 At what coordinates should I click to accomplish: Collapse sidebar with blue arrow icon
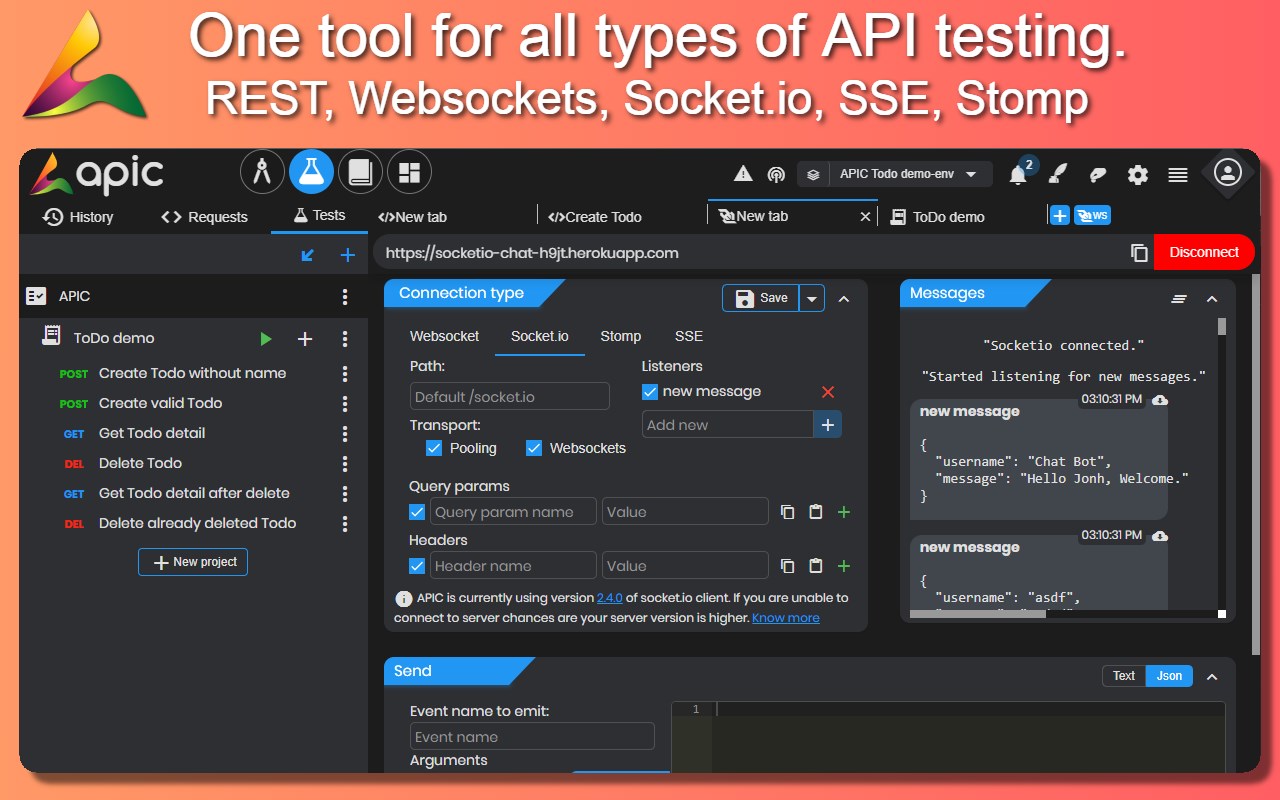pos(308,255)
